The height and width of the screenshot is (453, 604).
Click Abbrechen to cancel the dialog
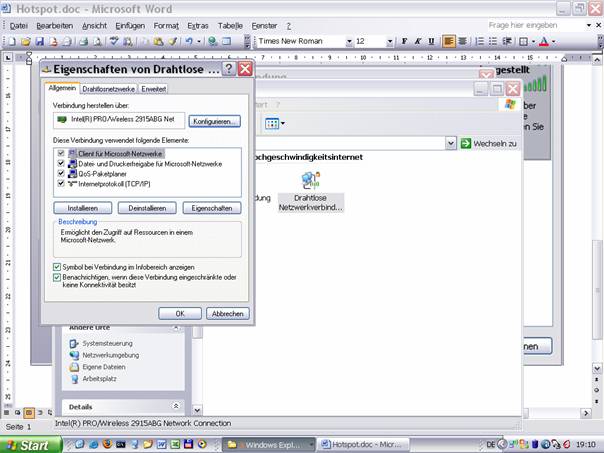tap(228, 314)
